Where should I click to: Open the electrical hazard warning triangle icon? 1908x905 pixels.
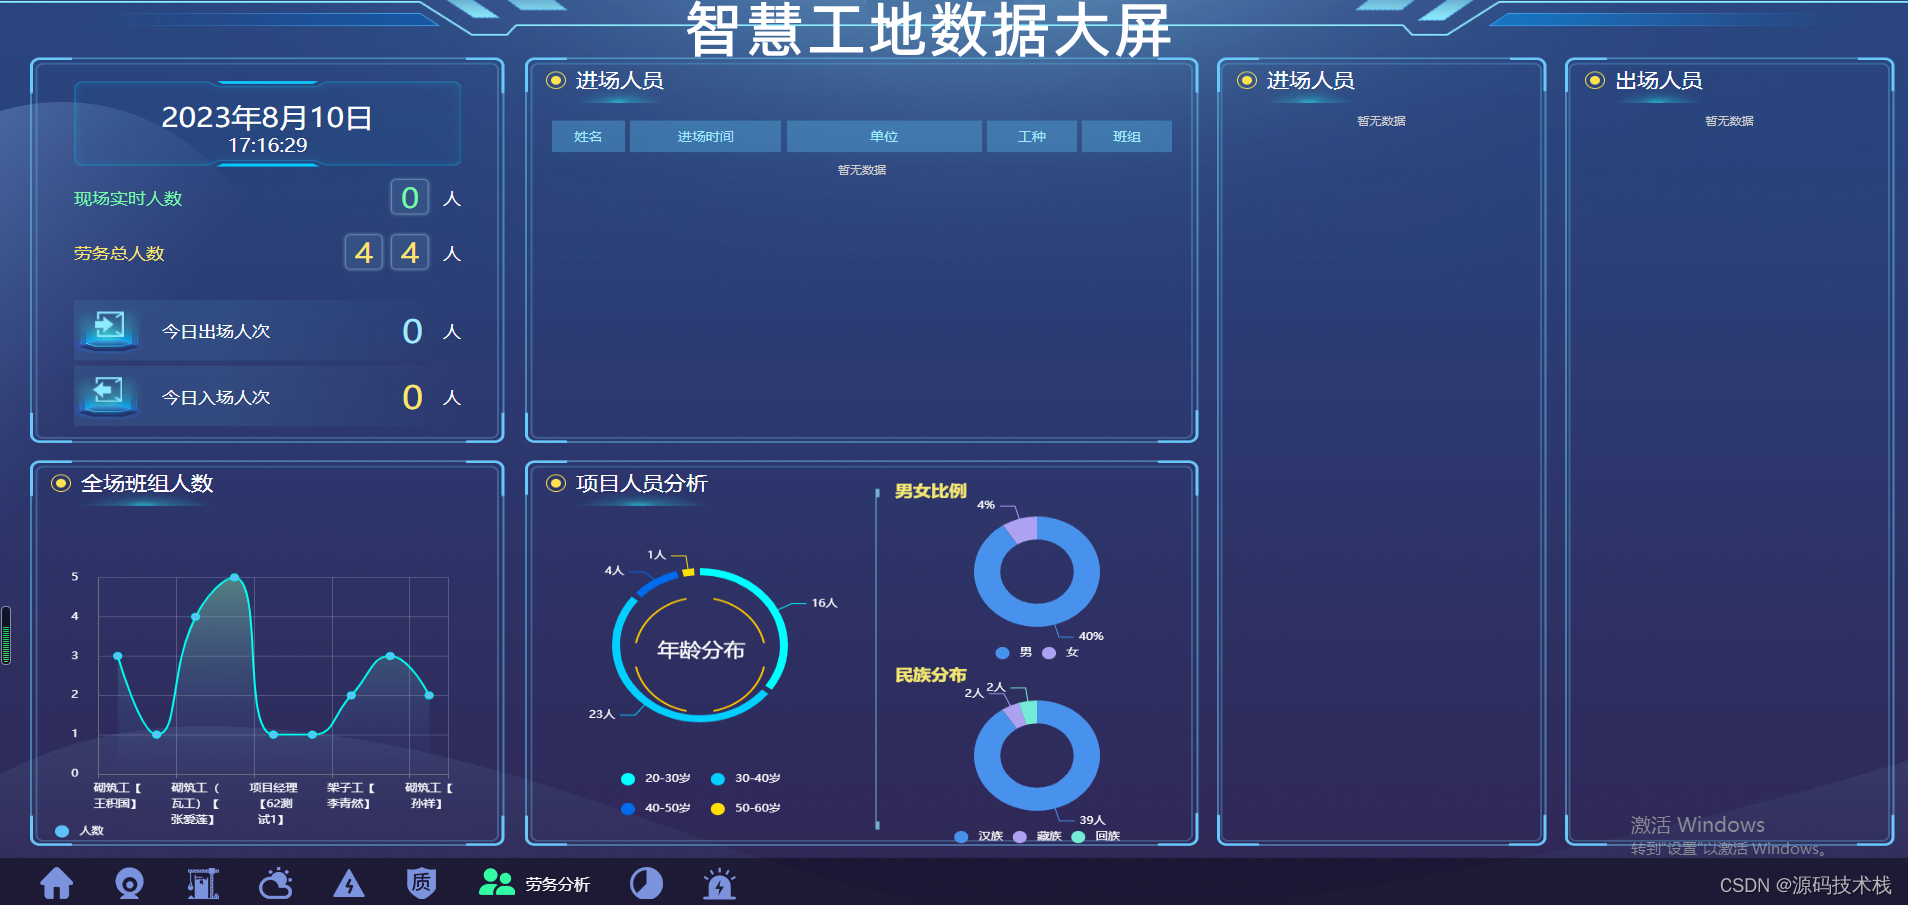click(349, 884)
